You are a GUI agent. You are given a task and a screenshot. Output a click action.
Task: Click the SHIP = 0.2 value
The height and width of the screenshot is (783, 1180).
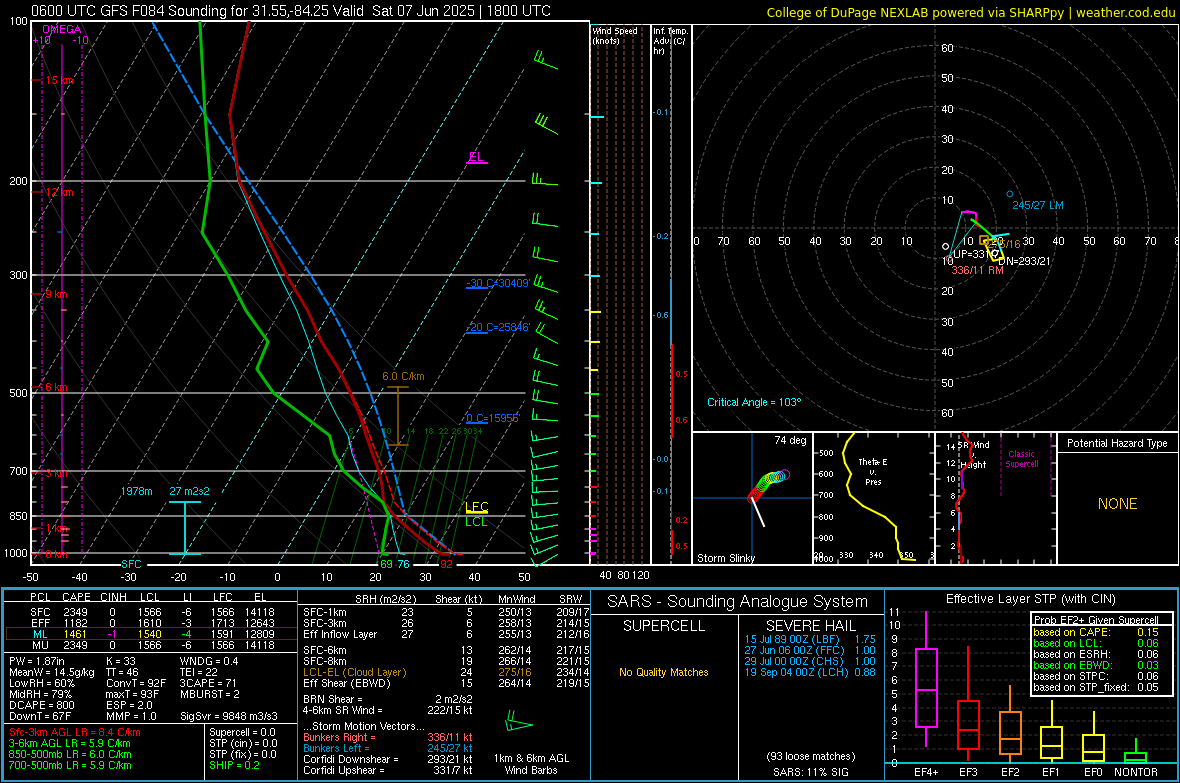[234, 765]
